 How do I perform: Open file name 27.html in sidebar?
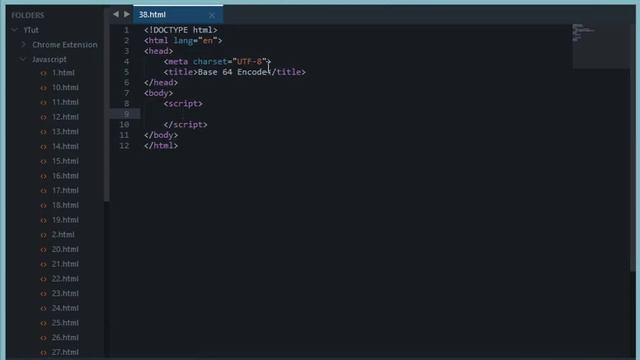coord(65,352)
